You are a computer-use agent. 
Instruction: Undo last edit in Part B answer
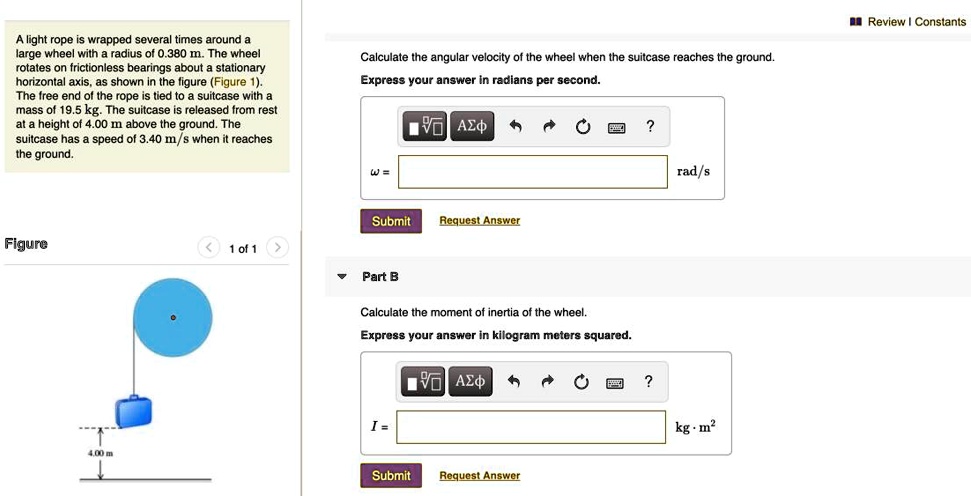[516, 382]
